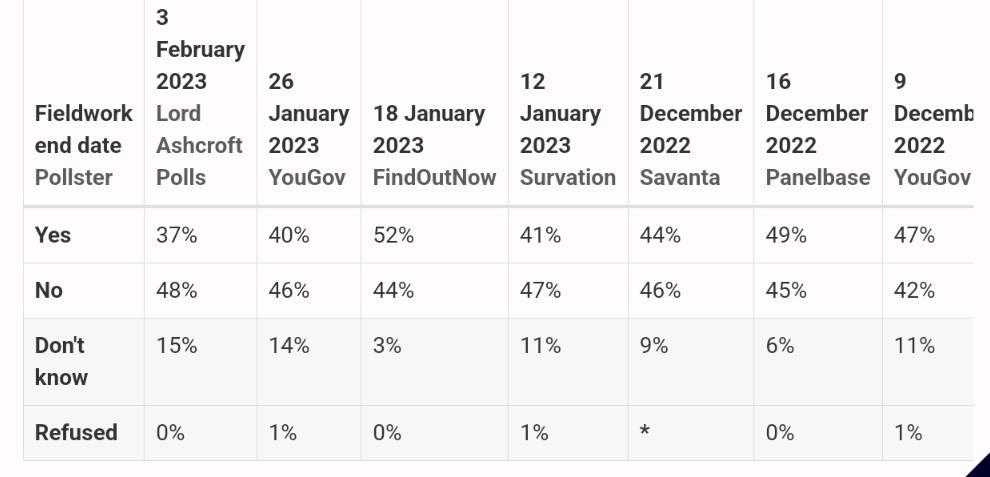Click the Refused row label
The height and width of the screenshot is (477, 990).
point(76,433)
